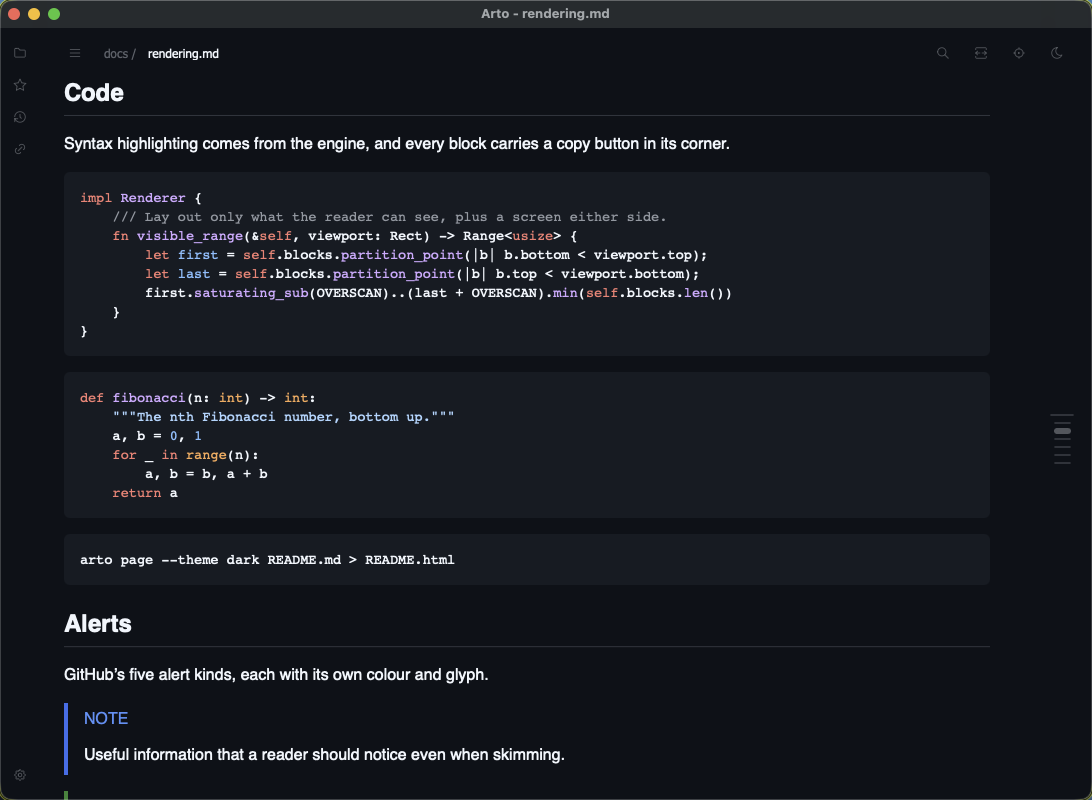Screen dimensions: 1092x800
Task: Toggle content width with the arrows icon
Action: pos(981,53)
